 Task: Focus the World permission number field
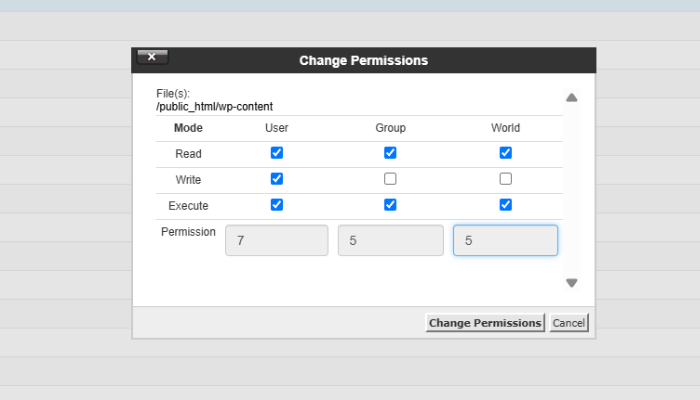coord(505,240)
